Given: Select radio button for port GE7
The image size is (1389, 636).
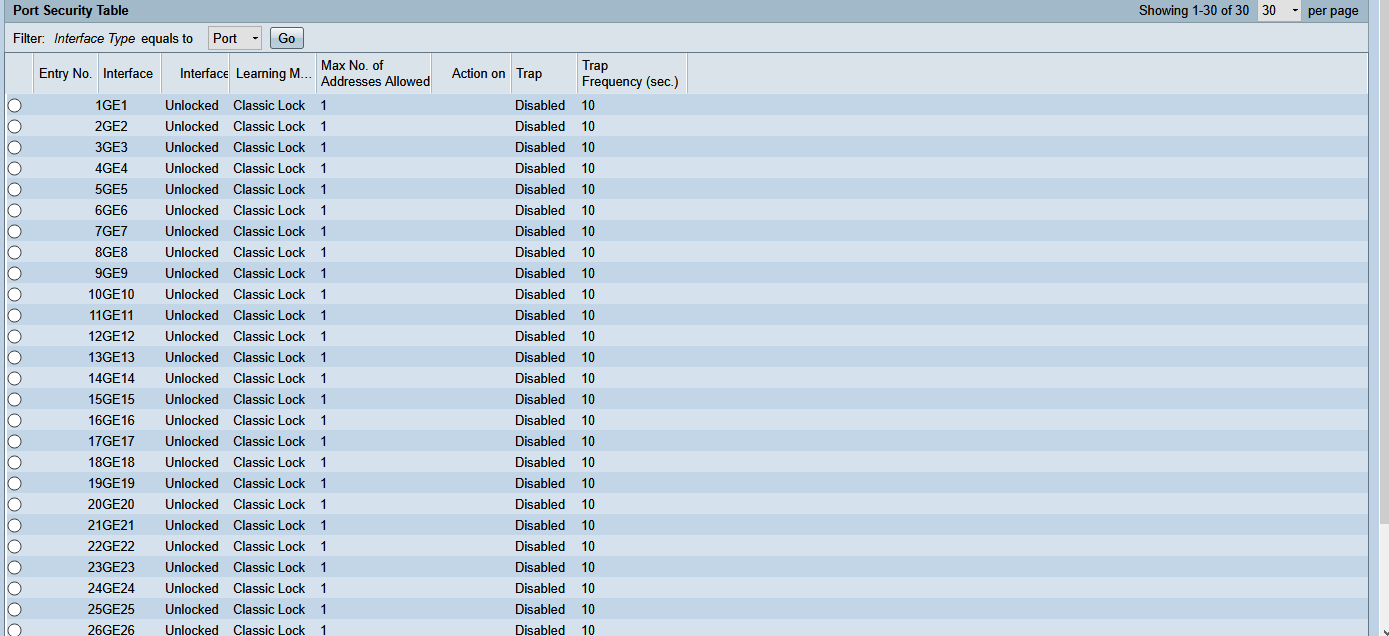Looking at the screenshot, I should (x=14, y=232).
